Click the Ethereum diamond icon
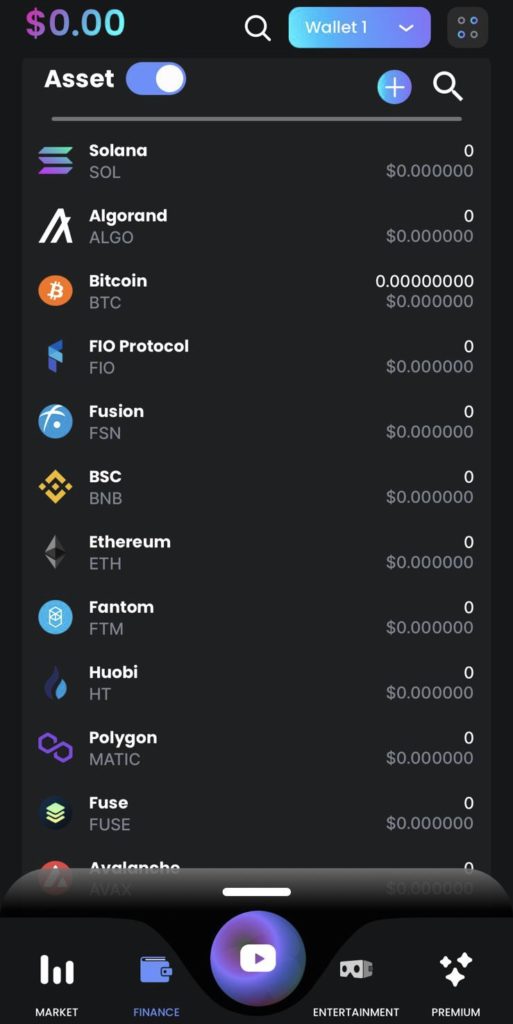Screen dimensions: 513x1024 point(55,552)
